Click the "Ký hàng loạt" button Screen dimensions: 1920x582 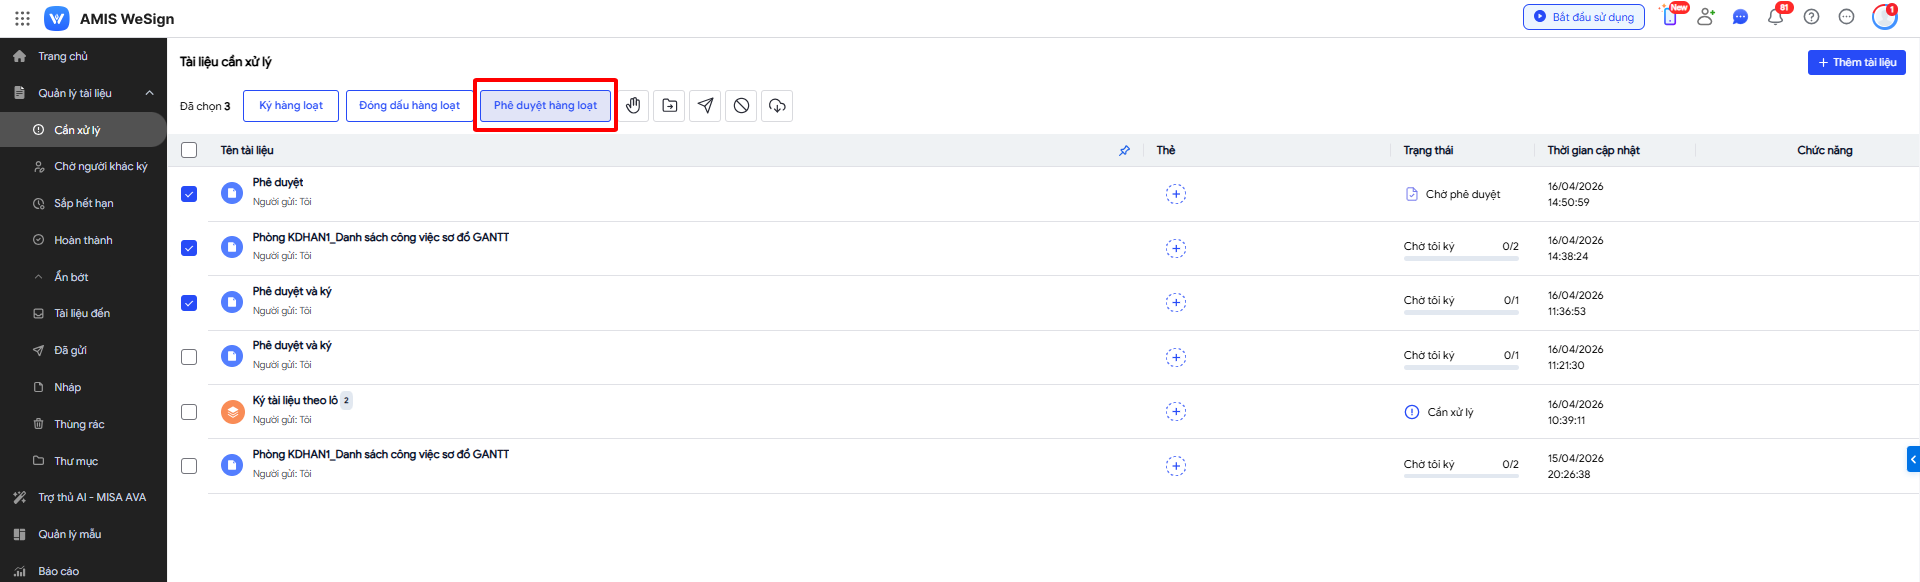291,106
